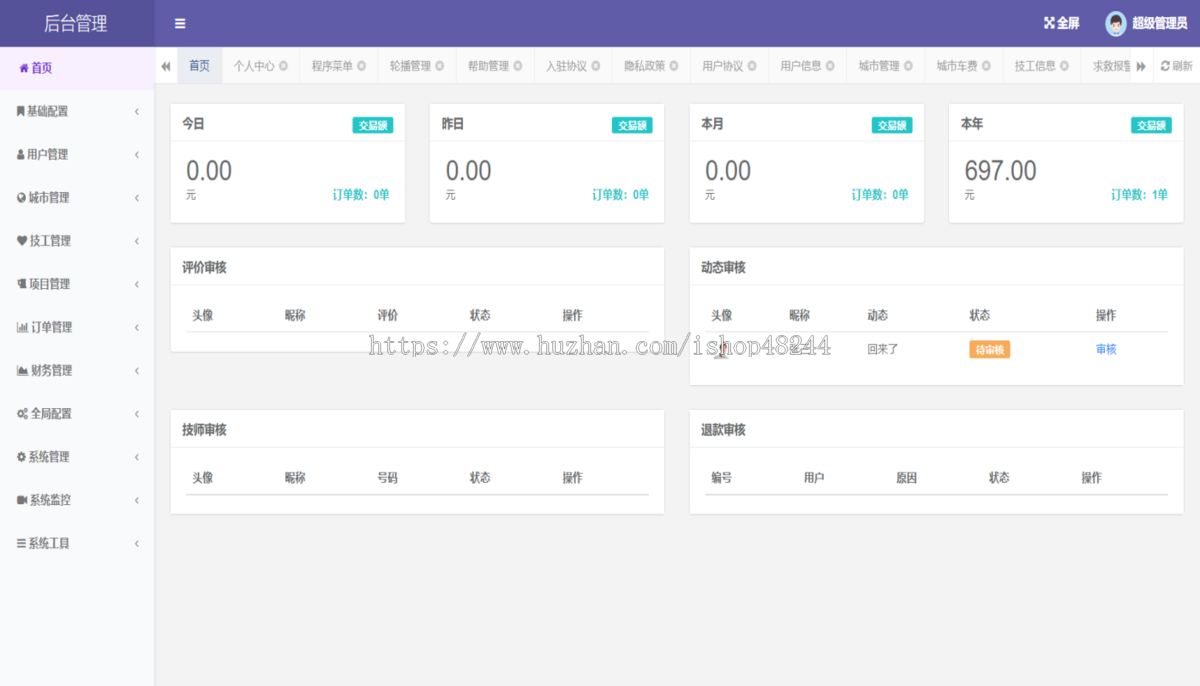Click 订单数: 1单 on the 本年 card
This screenshot has width=1200, height=686.
click(1139, 195)
